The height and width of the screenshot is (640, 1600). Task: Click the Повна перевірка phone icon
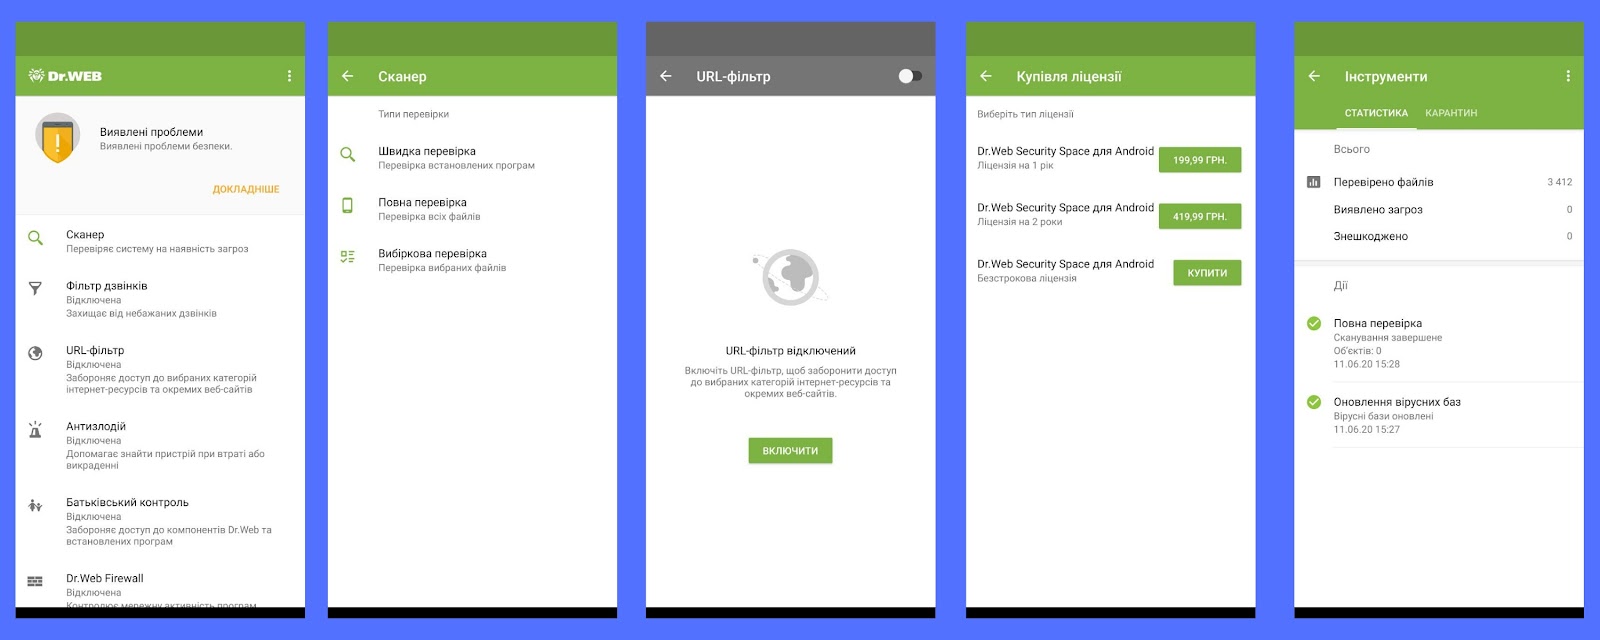pyautogui.click(x=348, y=205)
